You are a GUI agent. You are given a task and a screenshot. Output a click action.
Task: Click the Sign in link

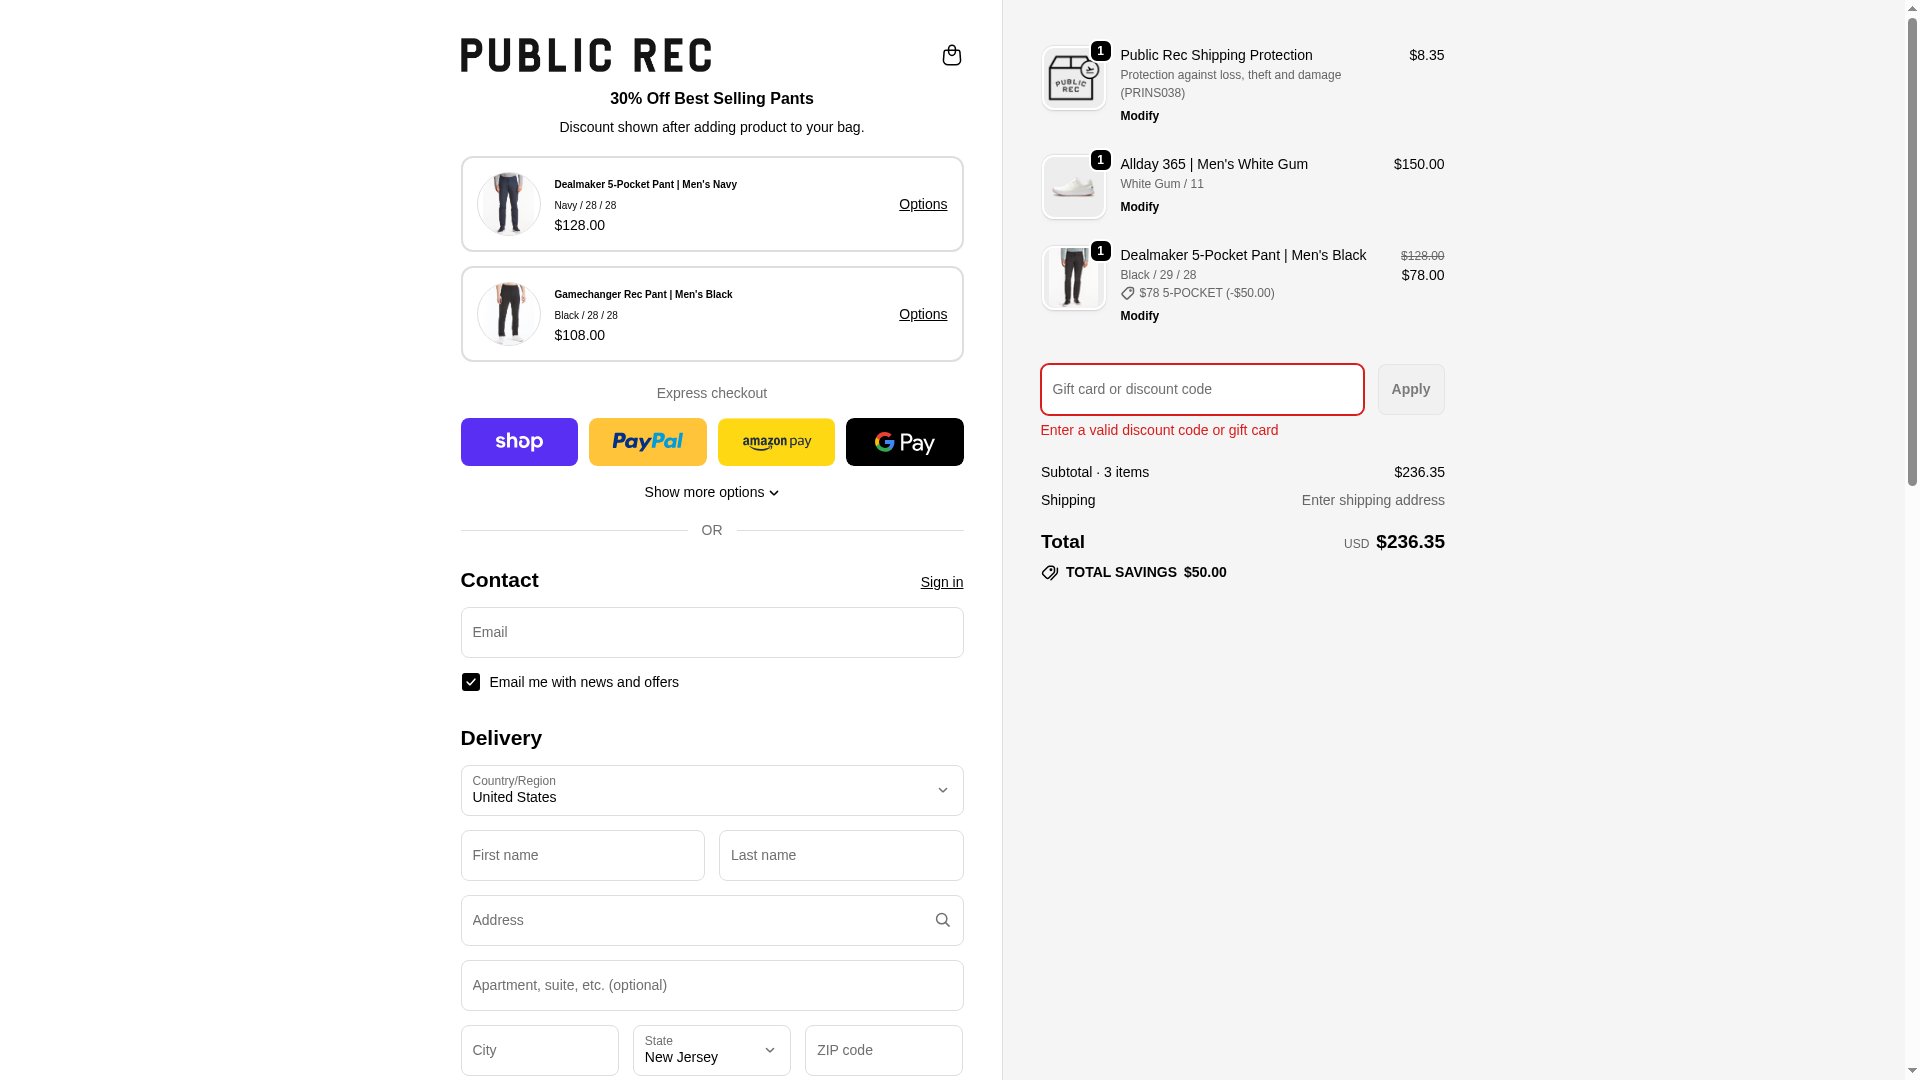(x=941, y=582)
